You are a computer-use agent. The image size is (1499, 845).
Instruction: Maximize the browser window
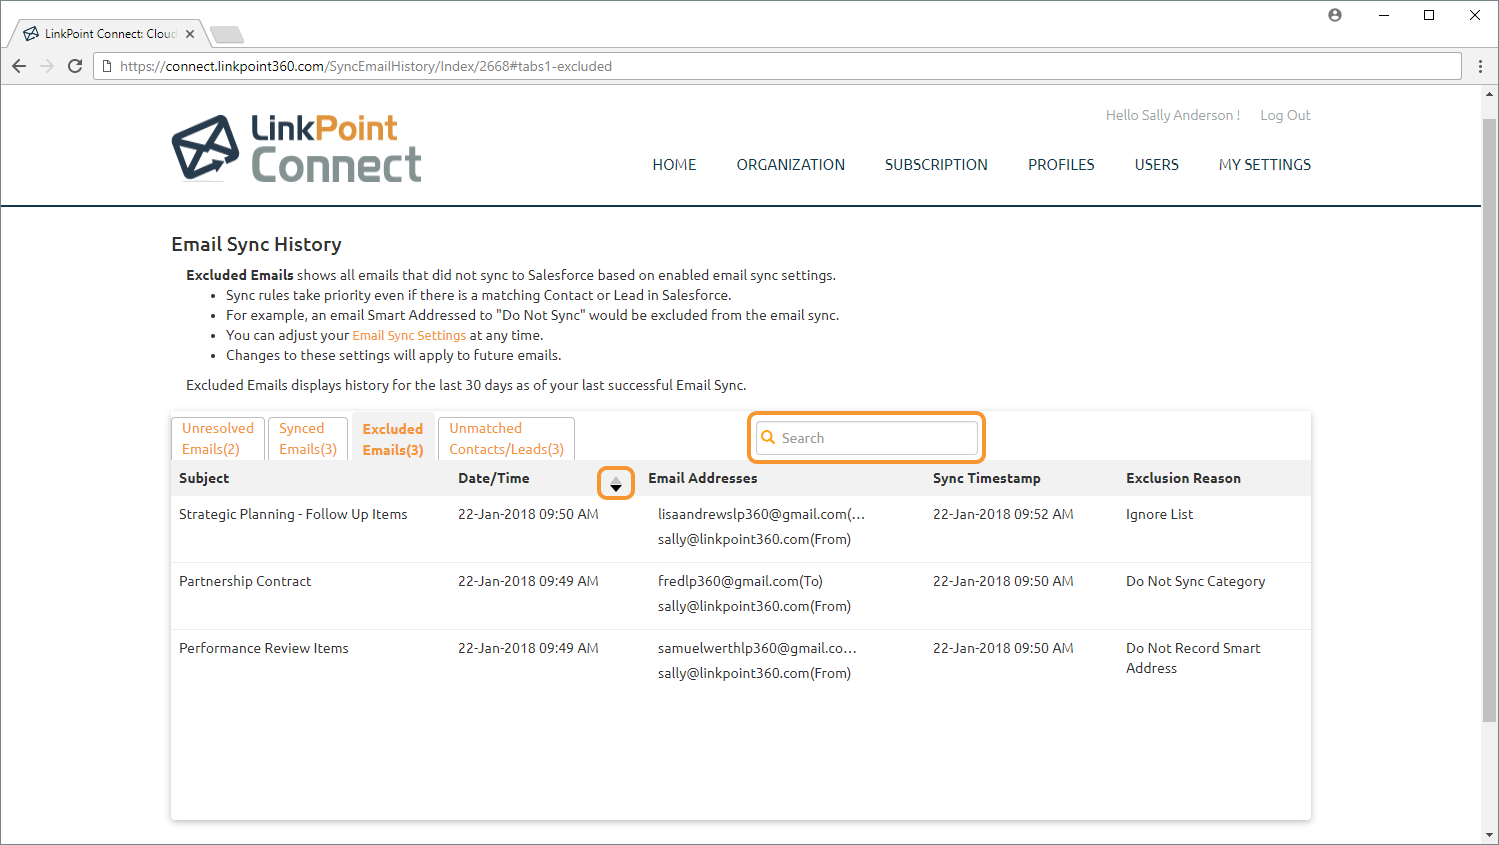(1429, 15)
